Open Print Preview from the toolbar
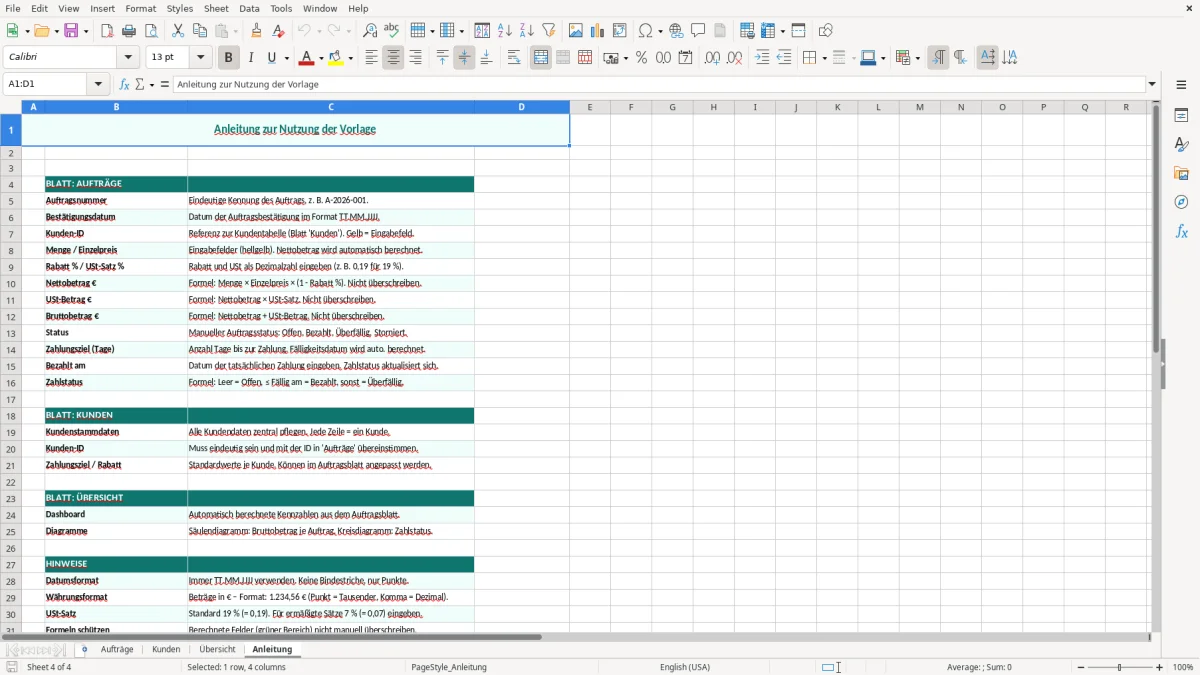The height and width of the screenshot is (675, 1200). tap(151, 31)
